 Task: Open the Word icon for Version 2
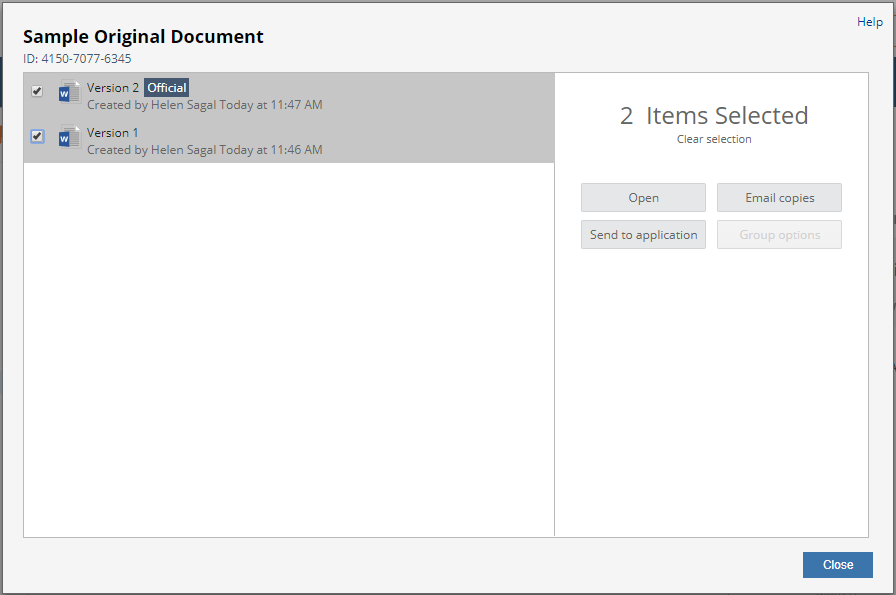coord(68,93)
